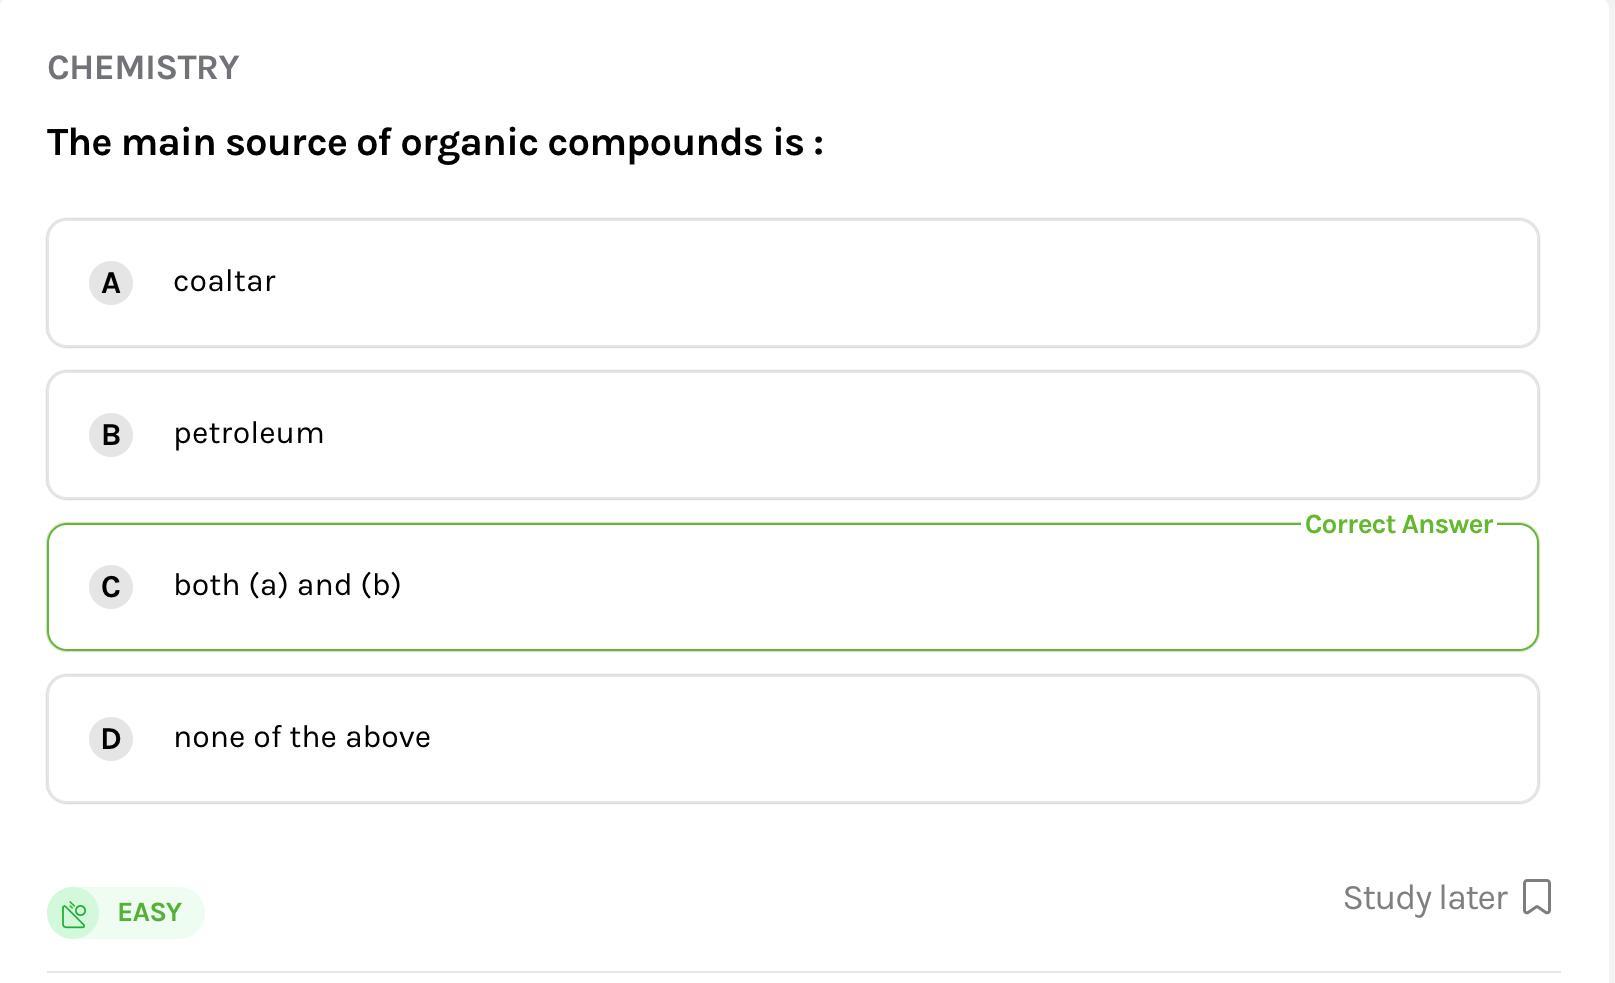1615x983 pixels.
Task: Click the letter A circle badge
Action: point(111,283)
